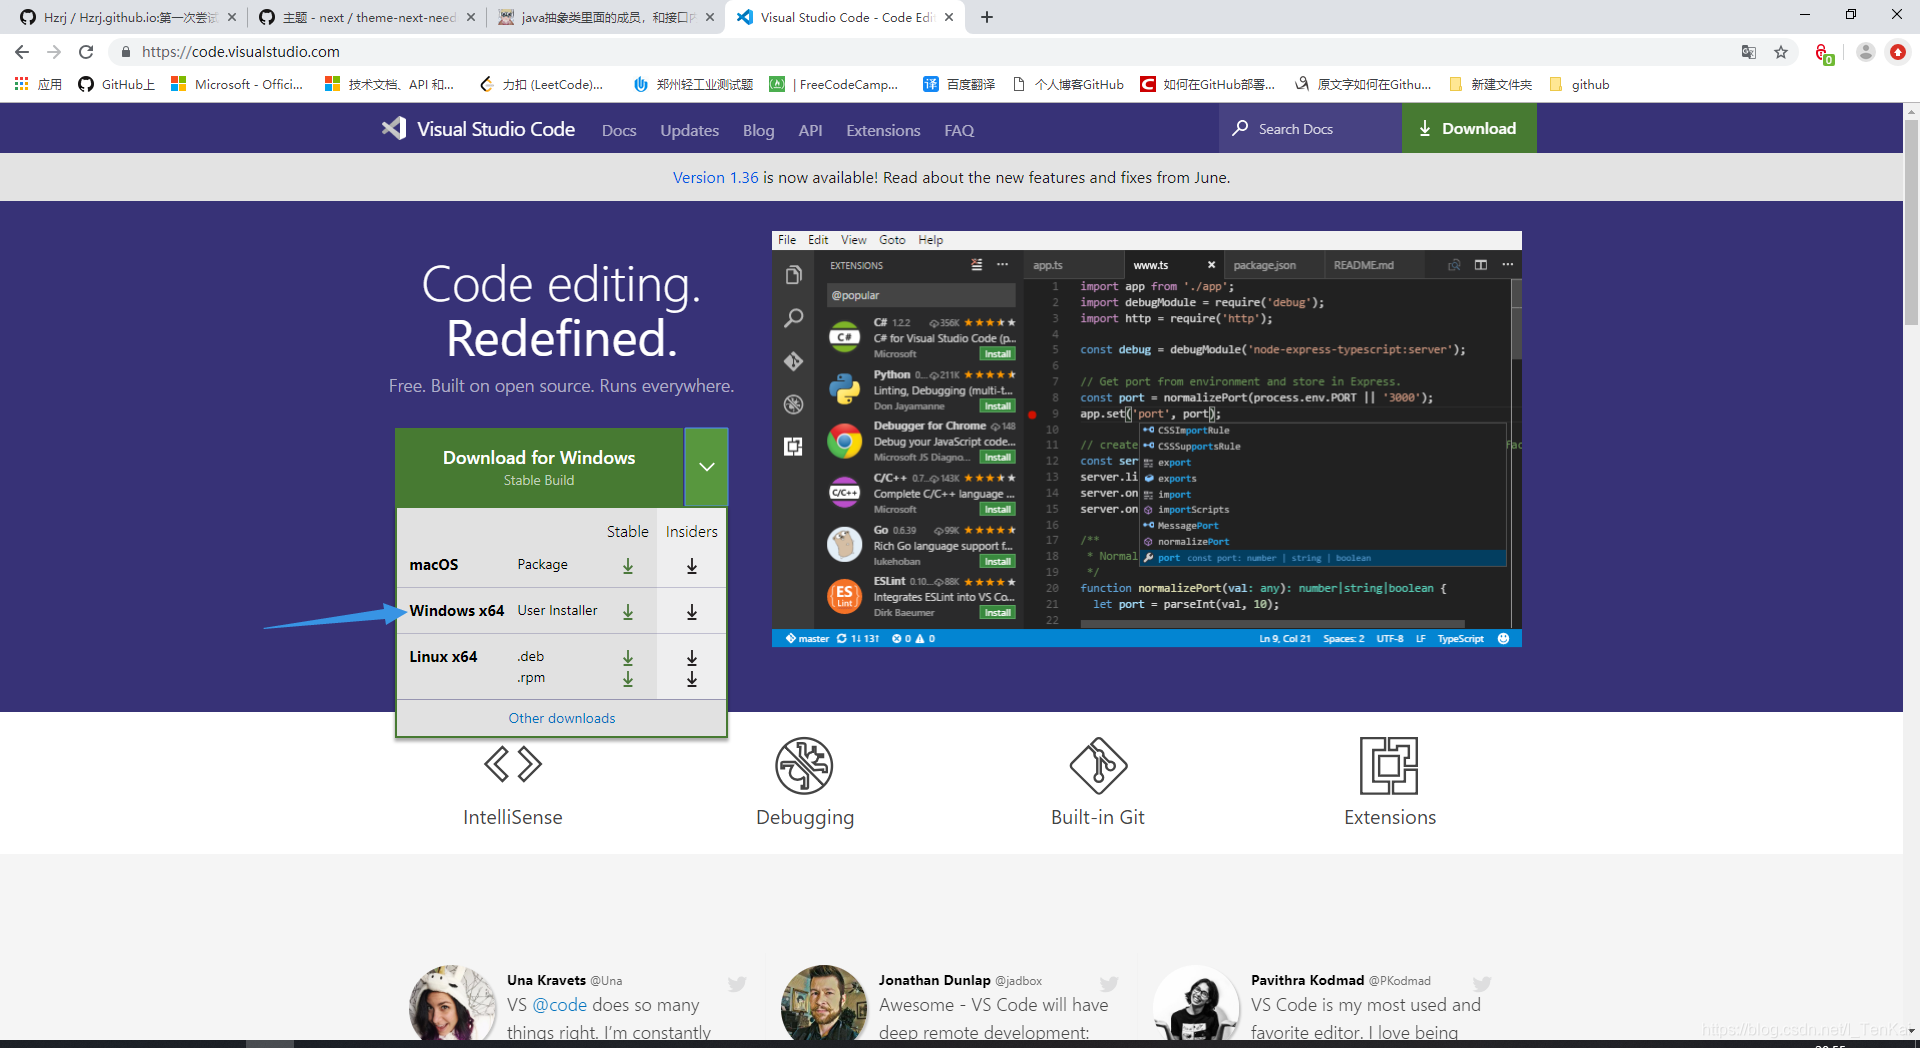This screenshot has height=1048, width=1920.
Task: Click the green Download button in the header
Action: (x=1468, y=128)
